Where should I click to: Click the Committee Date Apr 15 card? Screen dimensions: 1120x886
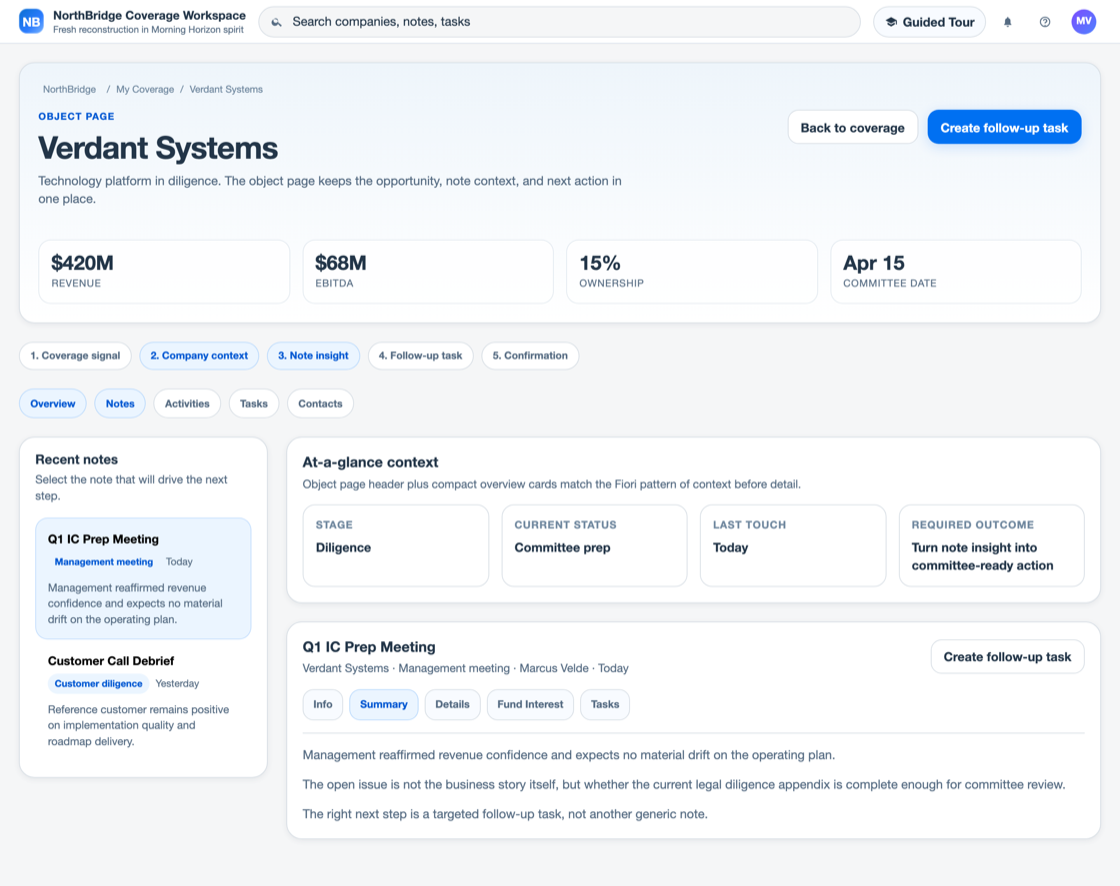[x=955, y=272]
